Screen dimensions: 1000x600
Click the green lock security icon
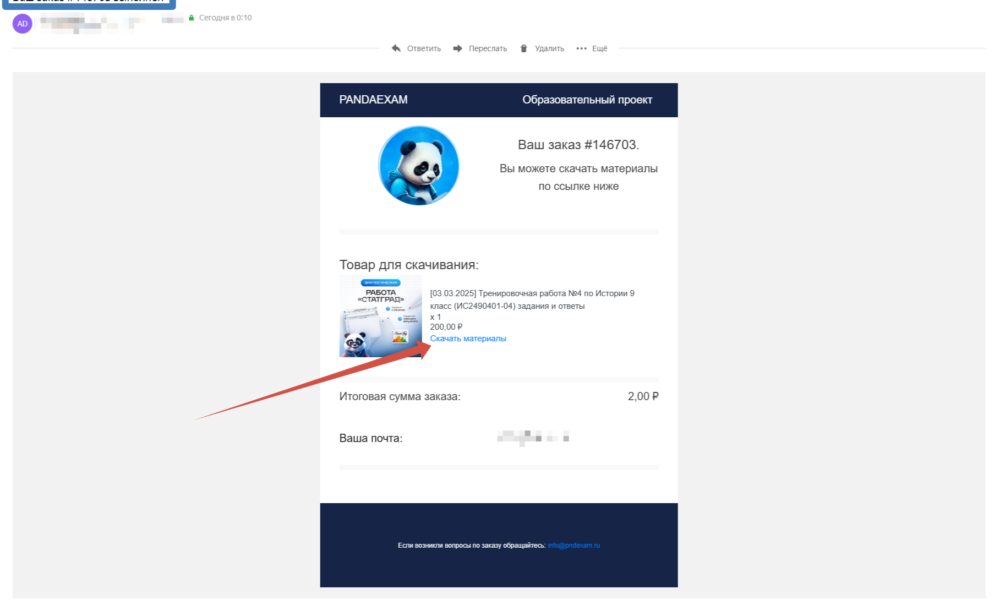pyautogui.click(x=191, y=18)
